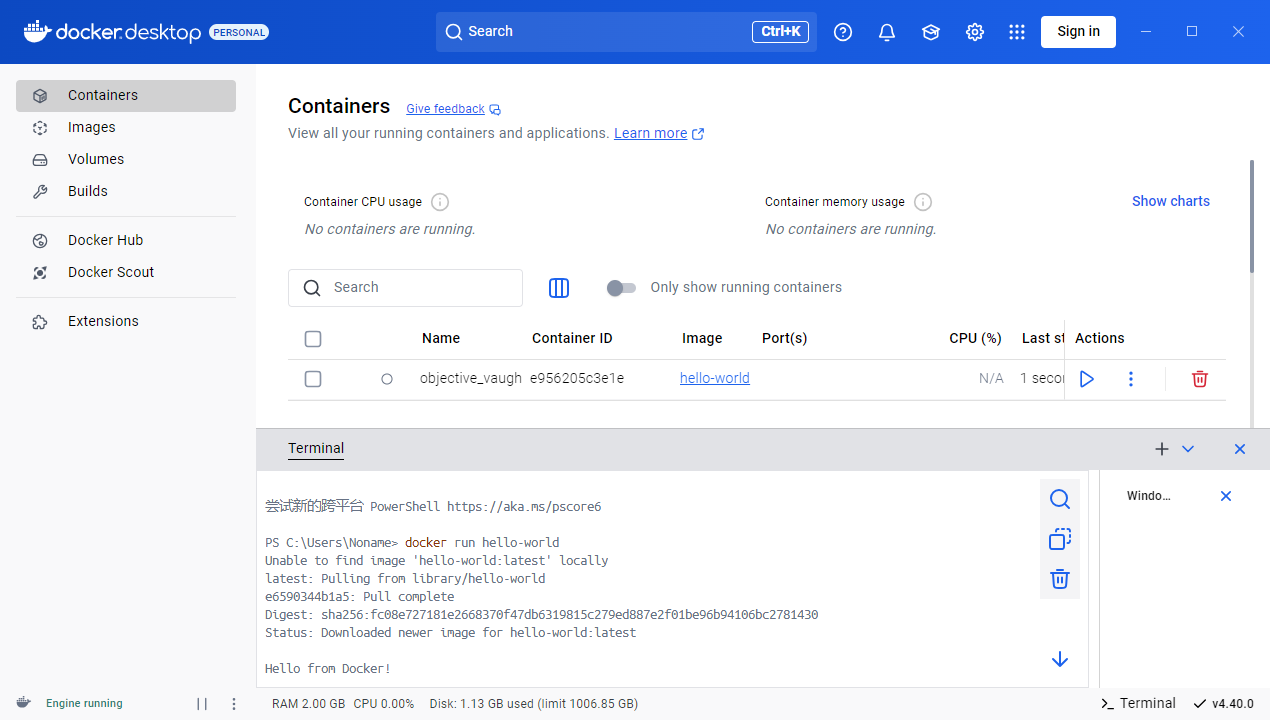Click the Volumes drive icon in sidebar
The height and width of the screenshot is (720, 1270).
coord(40,160)
